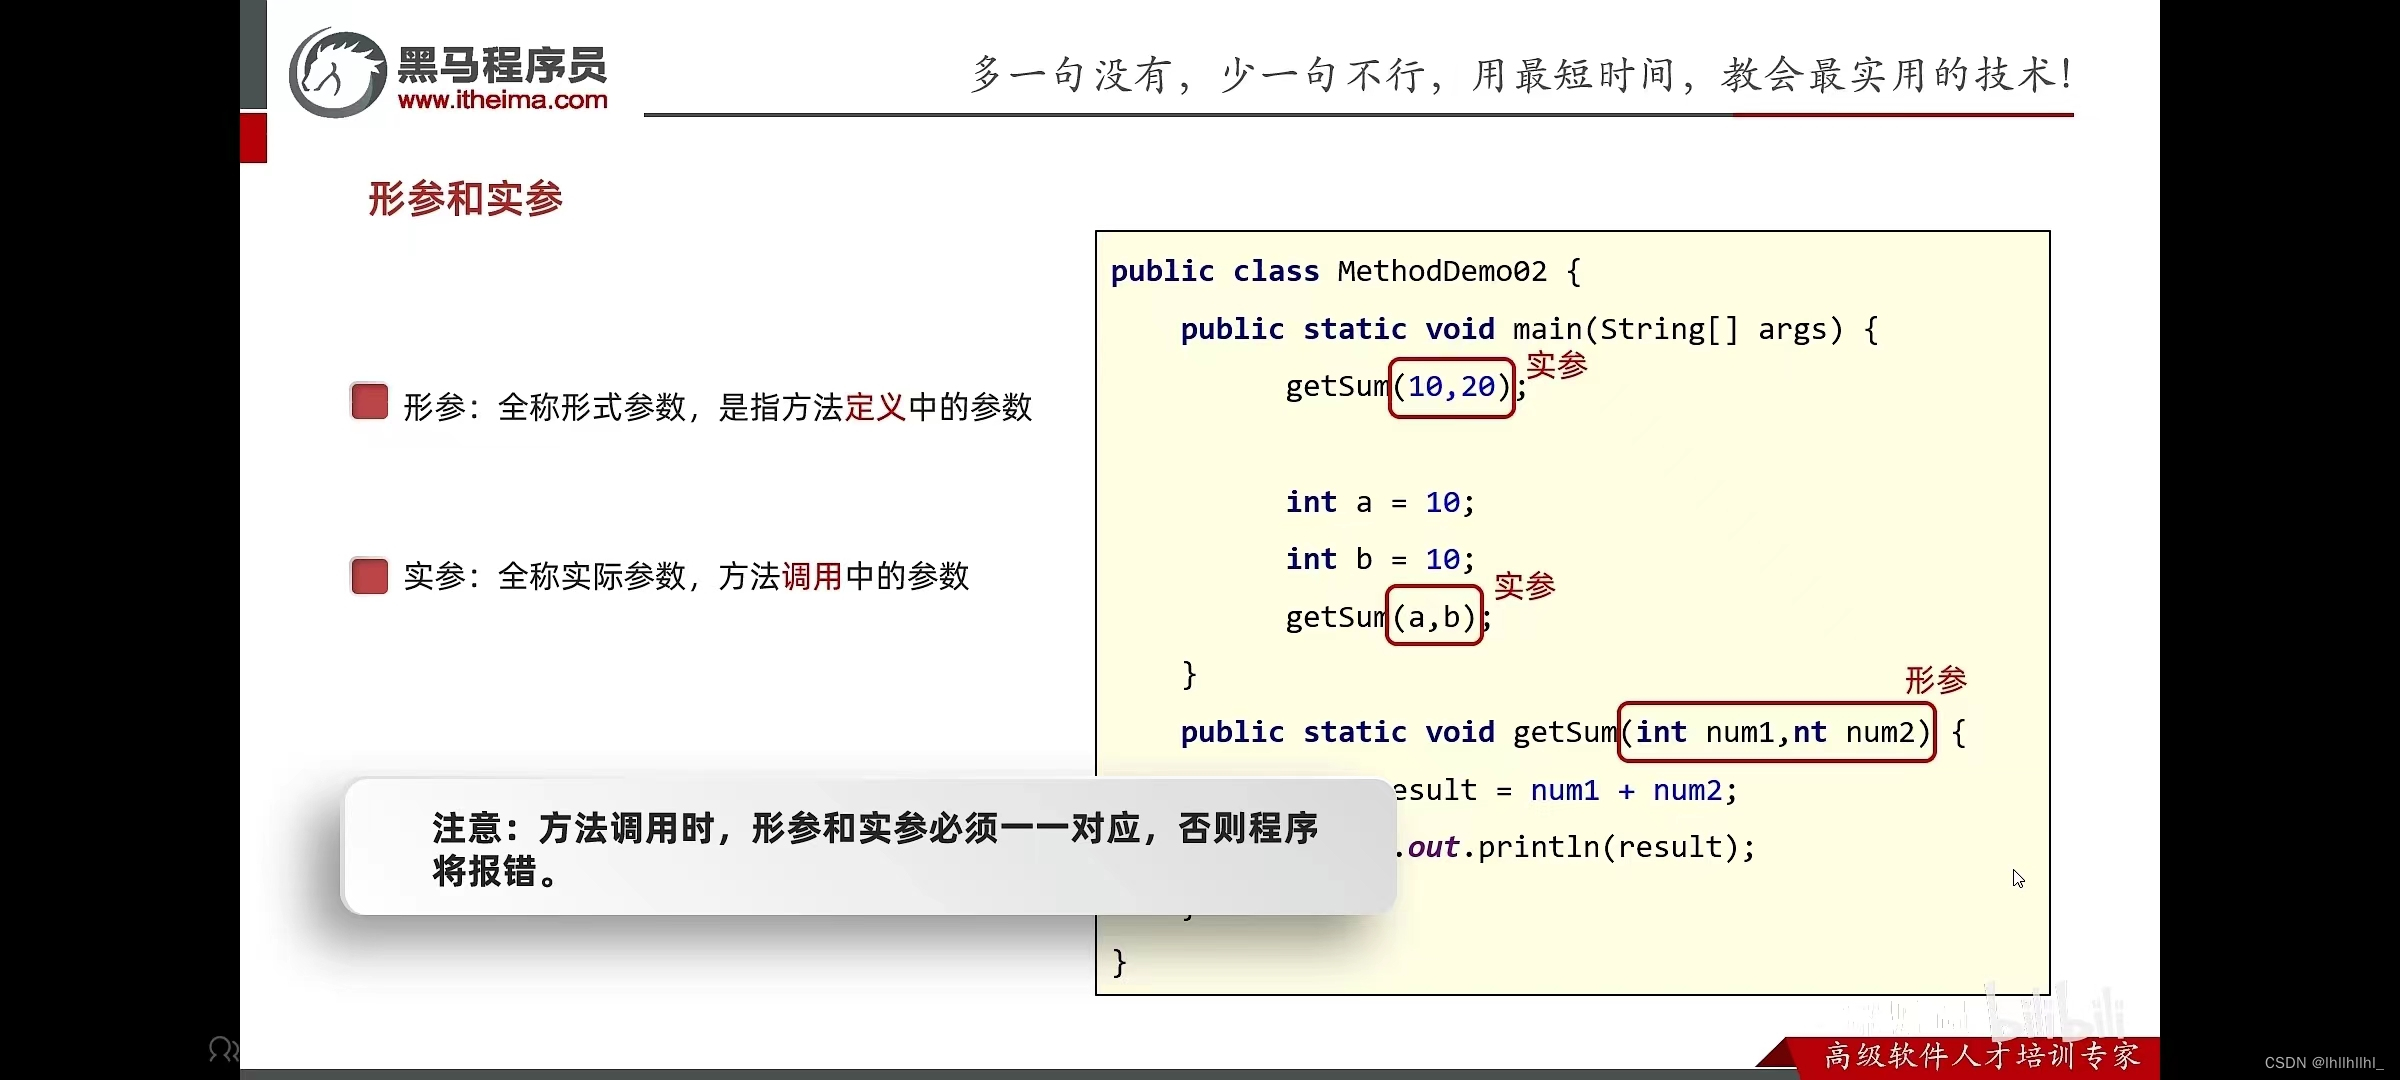Click the header slogan text at top

pyautogui.click(x=1520, y=75)
